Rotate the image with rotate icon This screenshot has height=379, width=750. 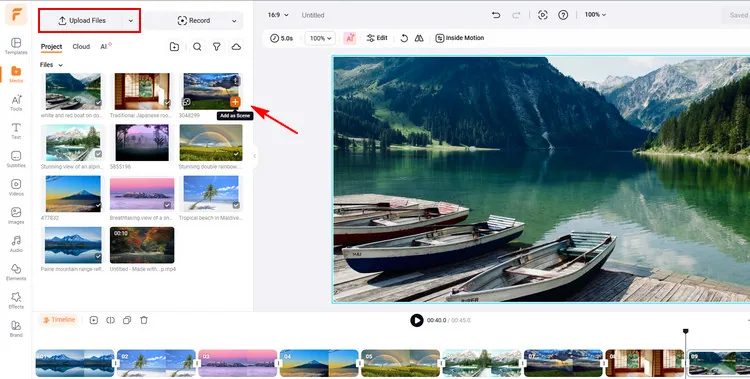click(404, 38)
